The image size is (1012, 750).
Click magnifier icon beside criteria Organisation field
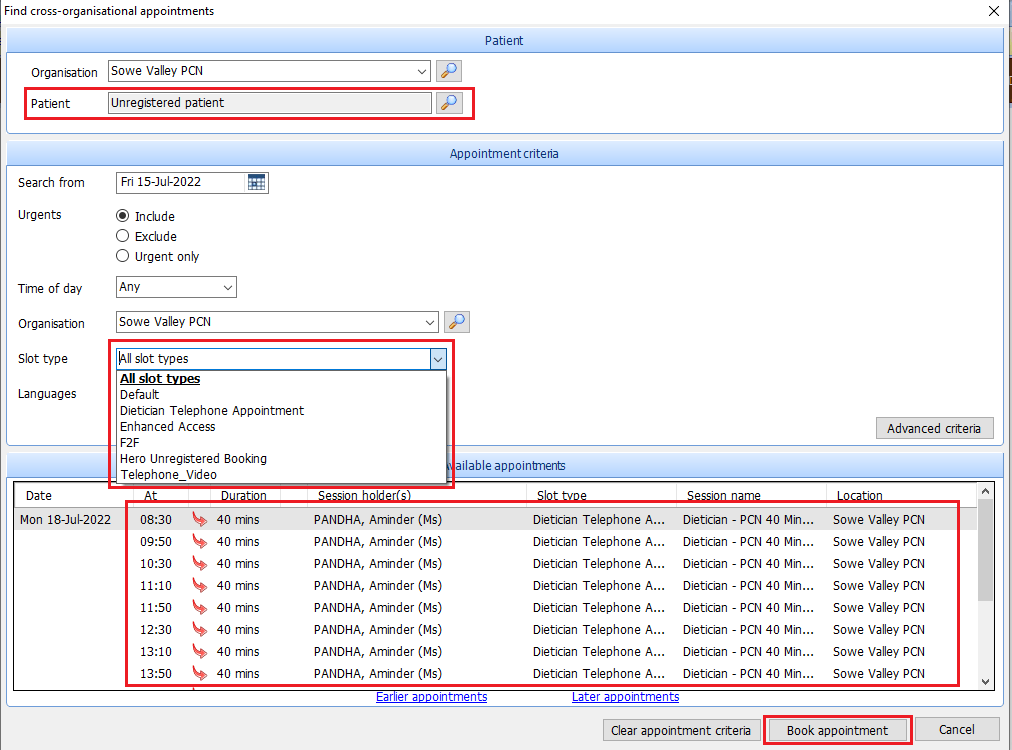[457, 322]
